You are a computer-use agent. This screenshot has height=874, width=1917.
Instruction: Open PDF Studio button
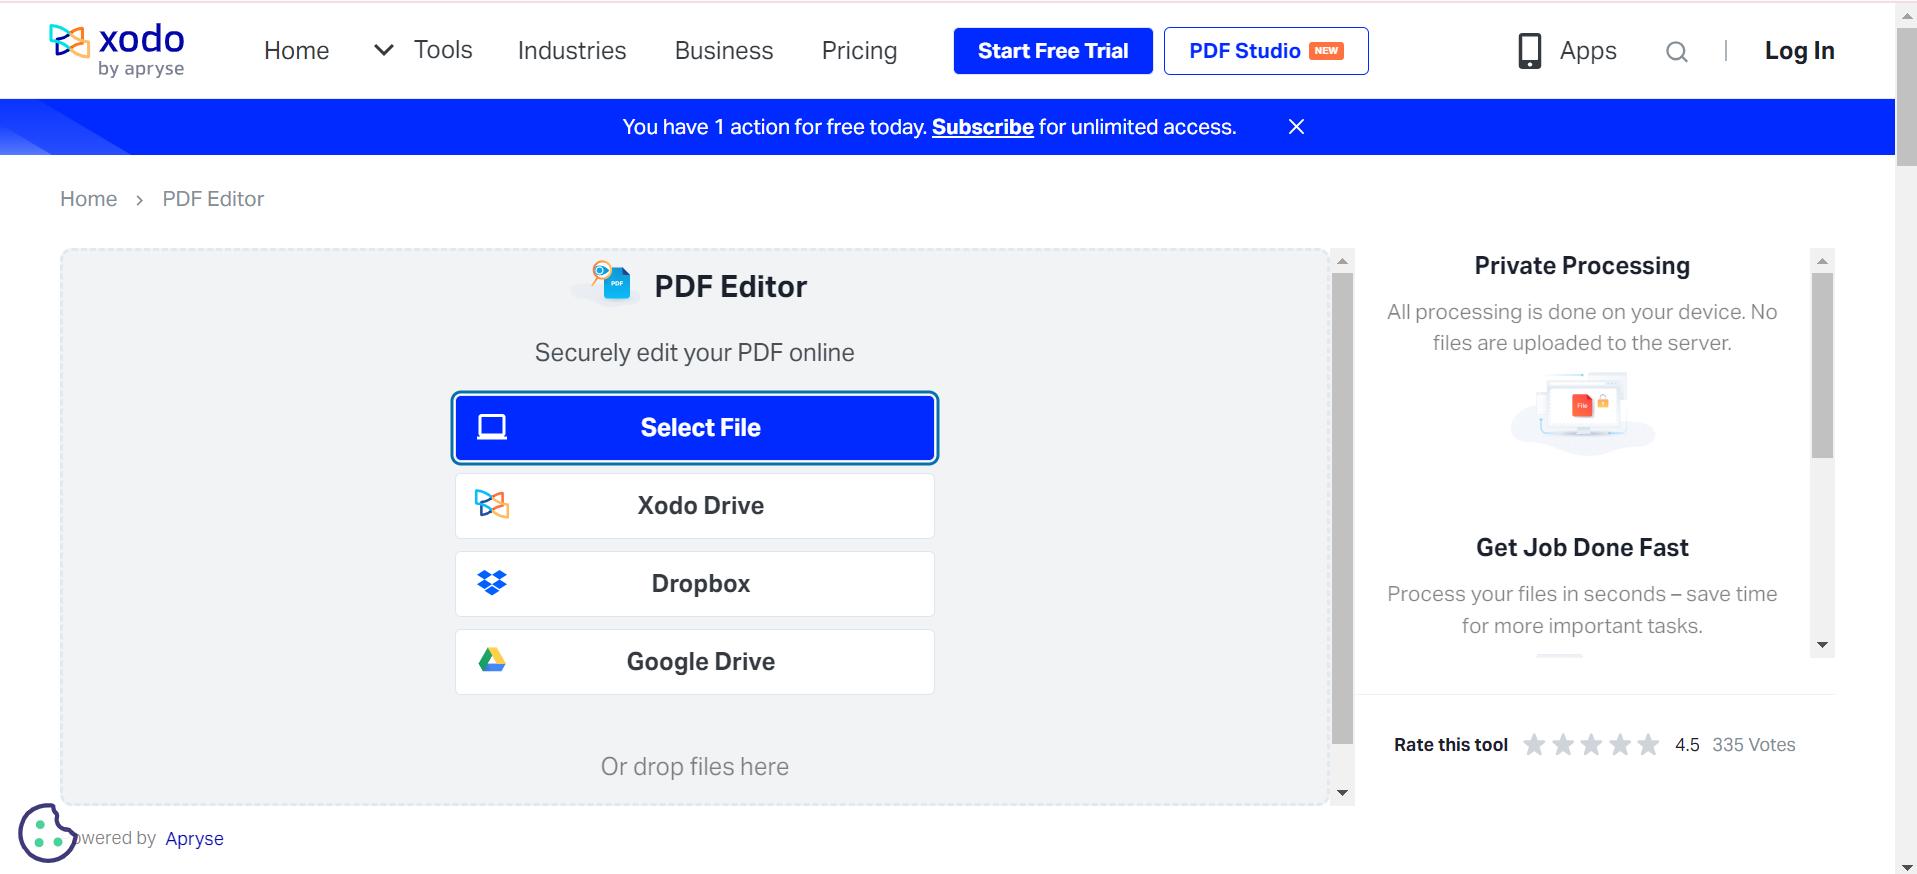[x=1266, y=51]
